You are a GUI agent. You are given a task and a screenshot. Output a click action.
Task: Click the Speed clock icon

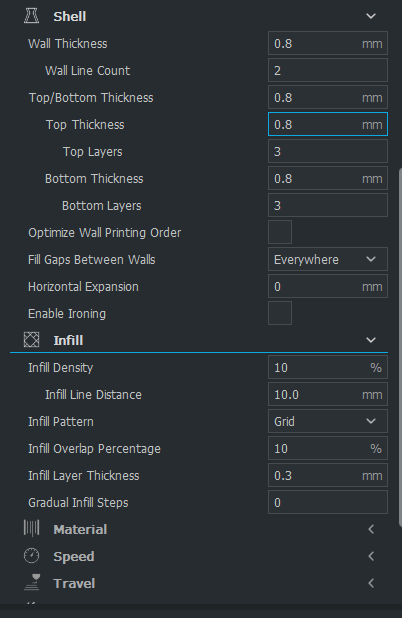32,556
